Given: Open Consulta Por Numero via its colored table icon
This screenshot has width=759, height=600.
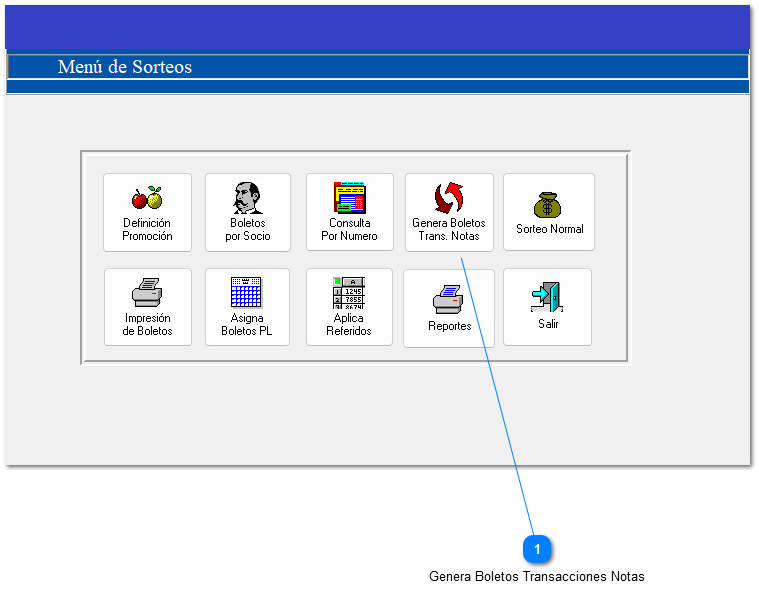Looking at the screenshot, I should 349,198.
